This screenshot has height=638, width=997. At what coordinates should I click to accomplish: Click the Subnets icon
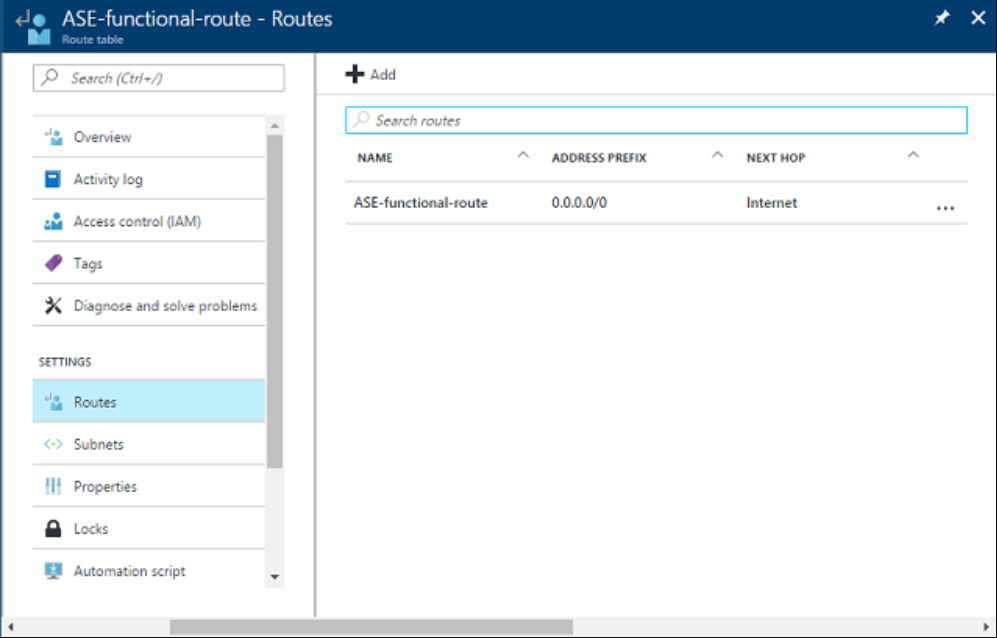point(53,444)
